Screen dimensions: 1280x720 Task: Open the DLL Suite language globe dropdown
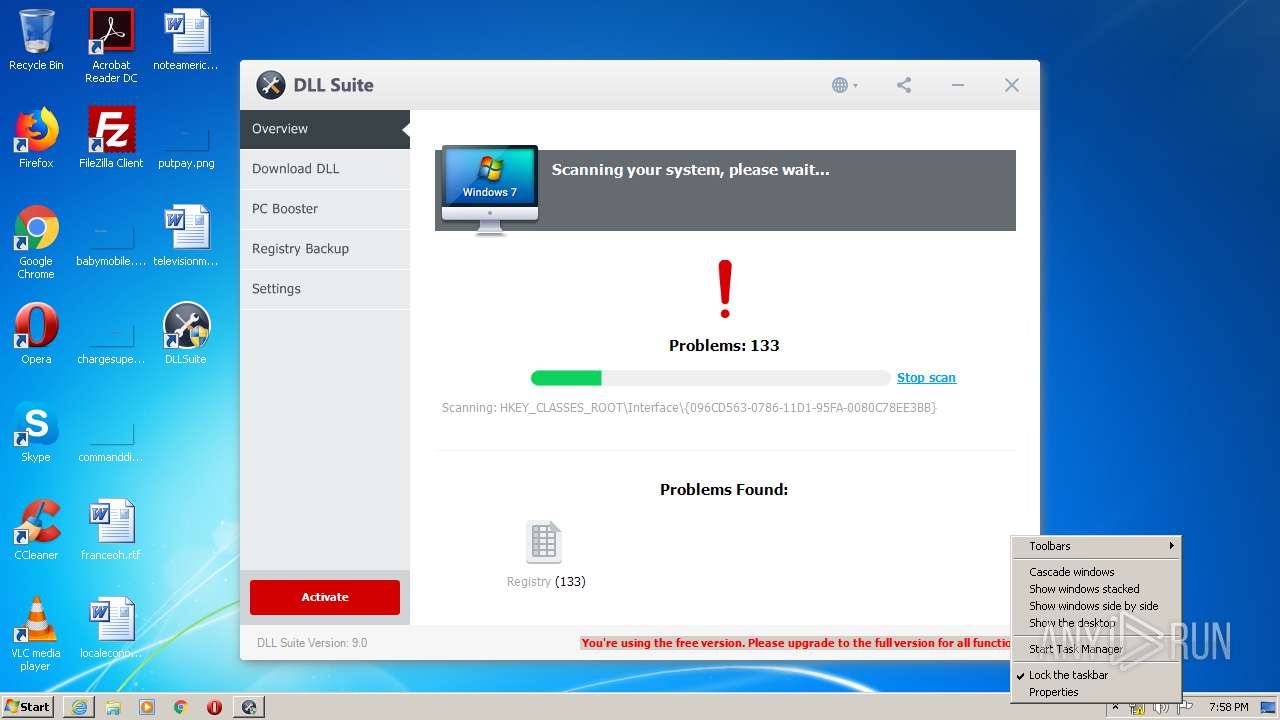(x=844, y=85)
